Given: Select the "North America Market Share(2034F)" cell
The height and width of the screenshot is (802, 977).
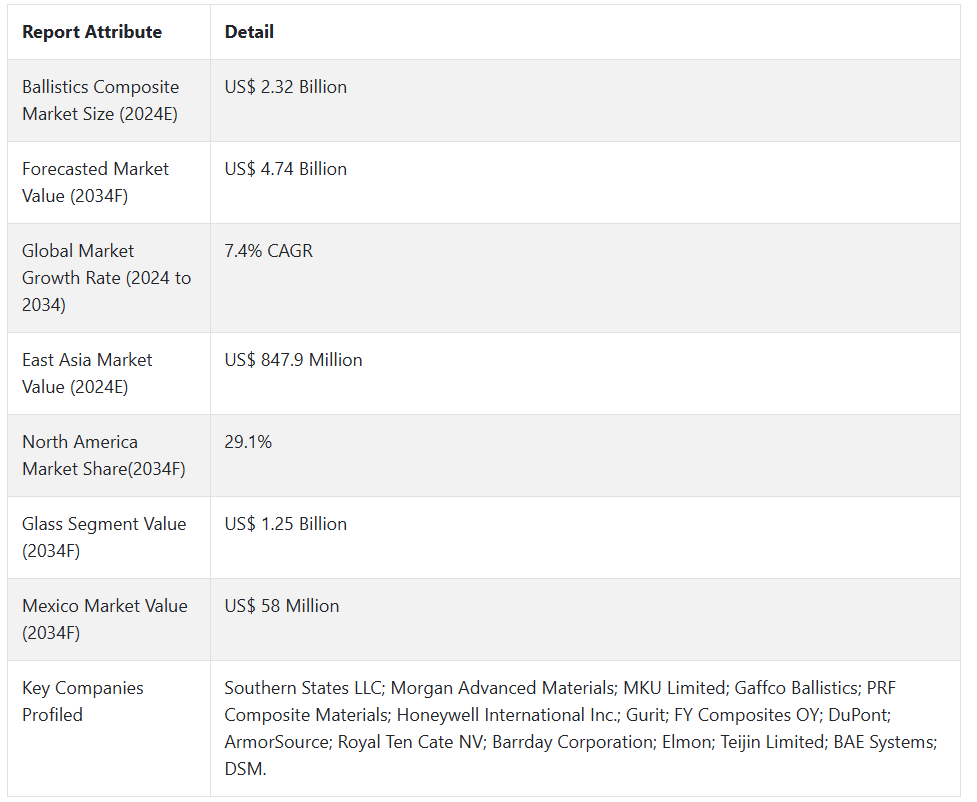Looking at the screenshot, I should (103, 455).
